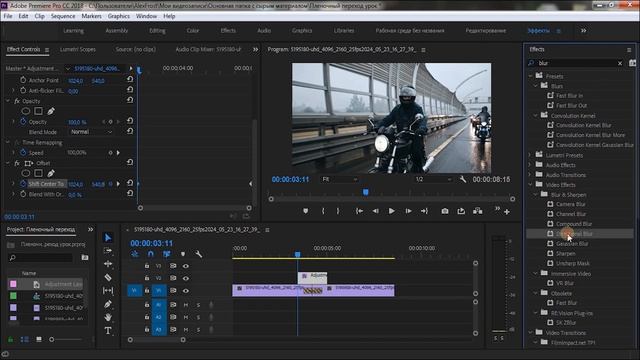Toggle Linked Selection in timeline
Screen dimensions: 640x360
coord(167,254)
